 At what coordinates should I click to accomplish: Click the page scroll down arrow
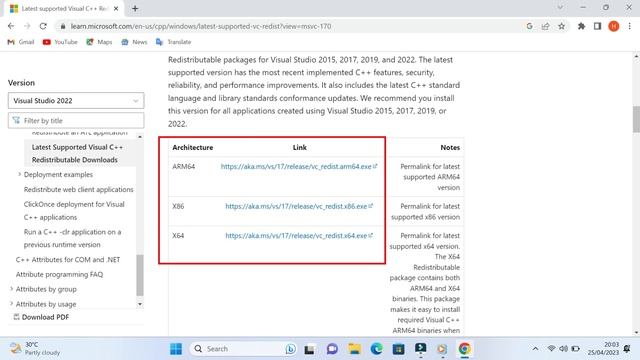pos(636,333)
